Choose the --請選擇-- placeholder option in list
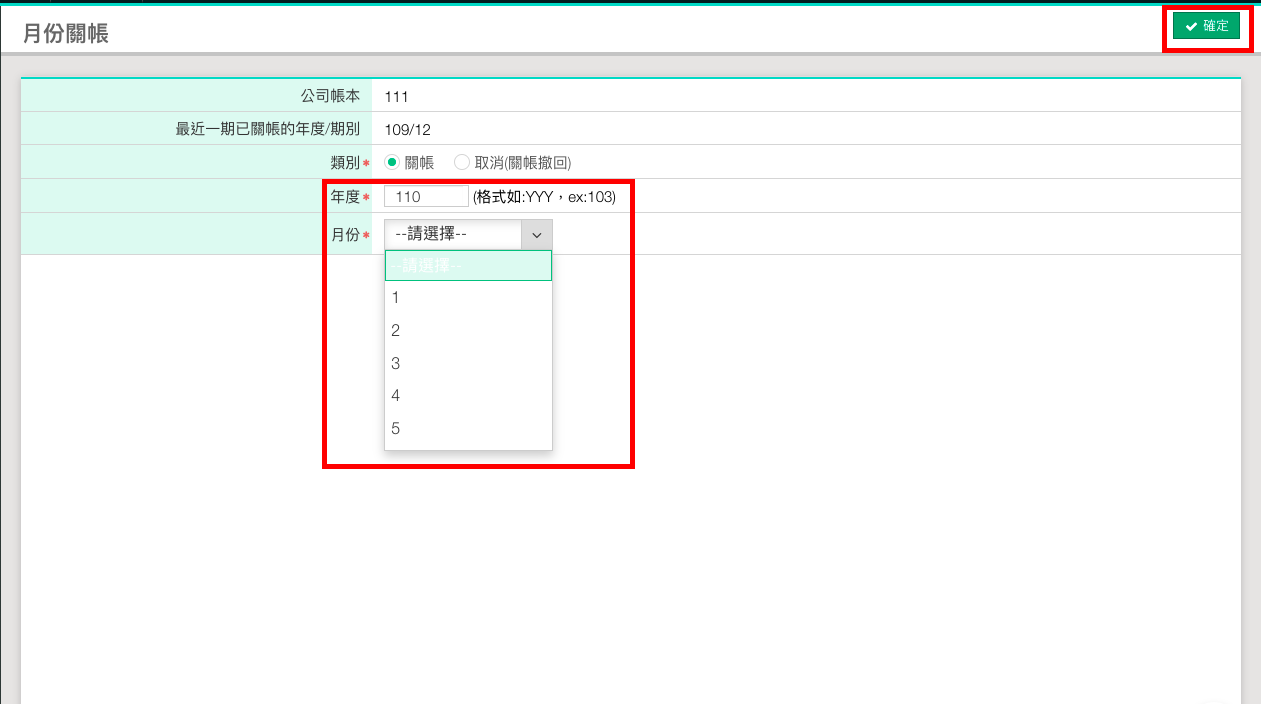This screenshot has width=1261, height=704. [x=468, y=266]
